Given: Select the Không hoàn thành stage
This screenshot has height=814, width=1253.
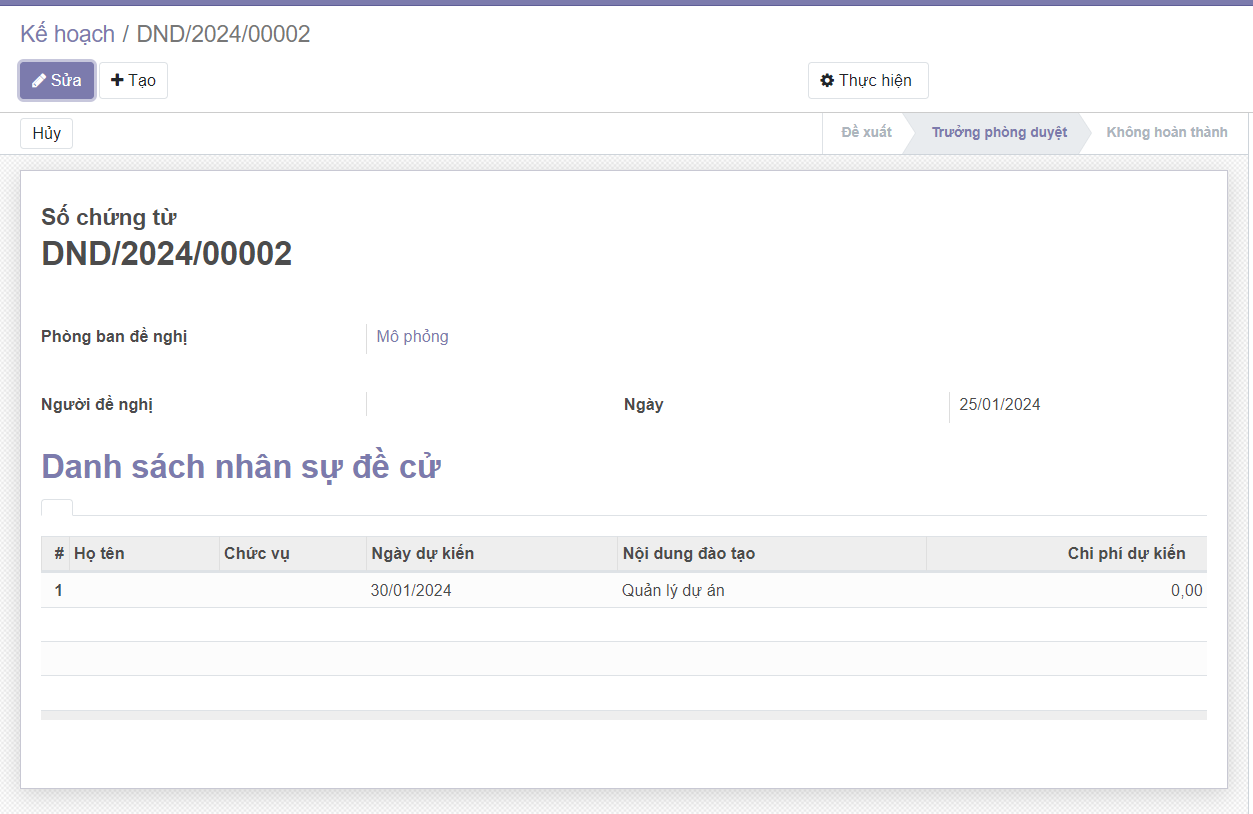Looking at the screenshot, I should coord(1166,133).
